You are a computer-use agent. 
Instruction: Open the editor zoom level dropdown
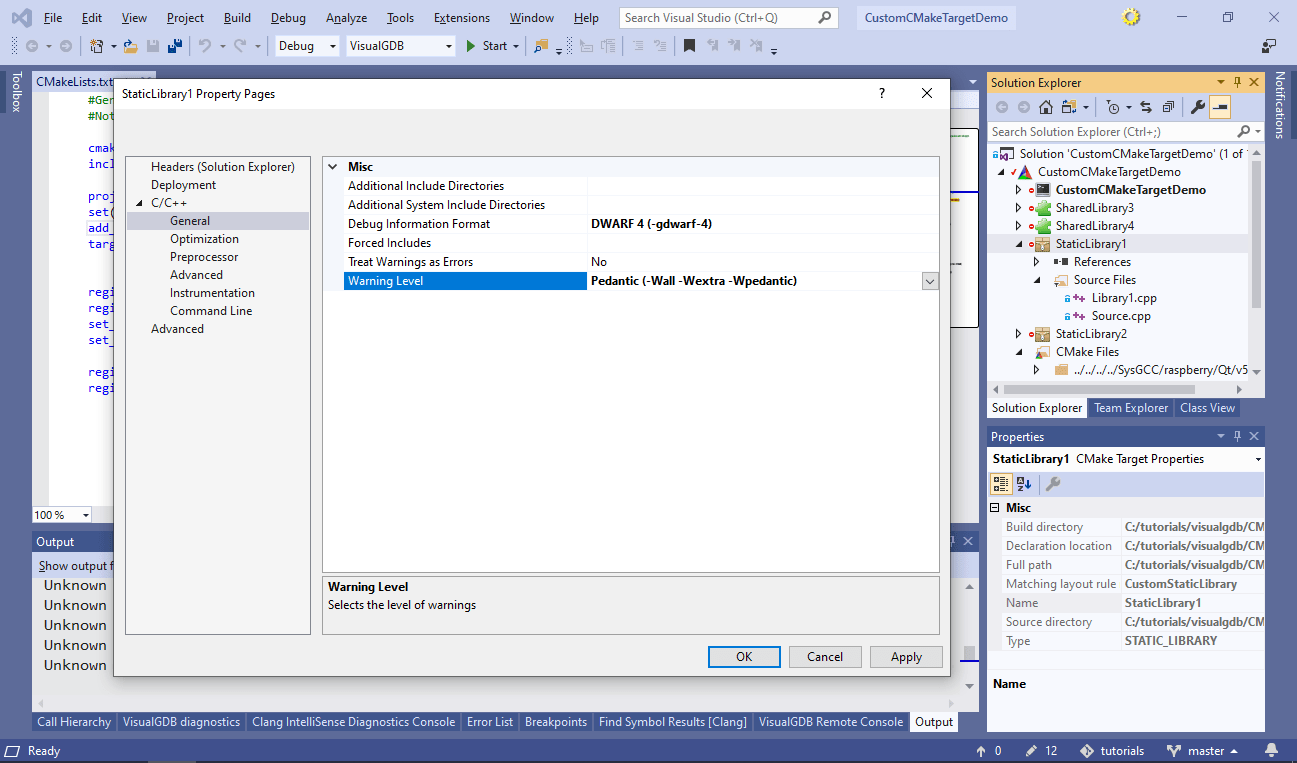pos(85,515)
